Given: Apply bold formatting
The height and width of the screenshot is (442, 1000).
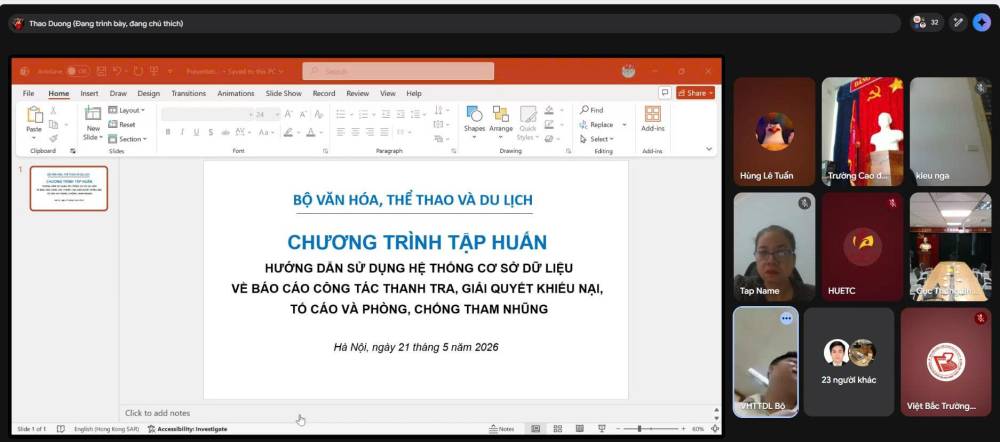Looking at the screenshot, I should click(x=168, y=132).
